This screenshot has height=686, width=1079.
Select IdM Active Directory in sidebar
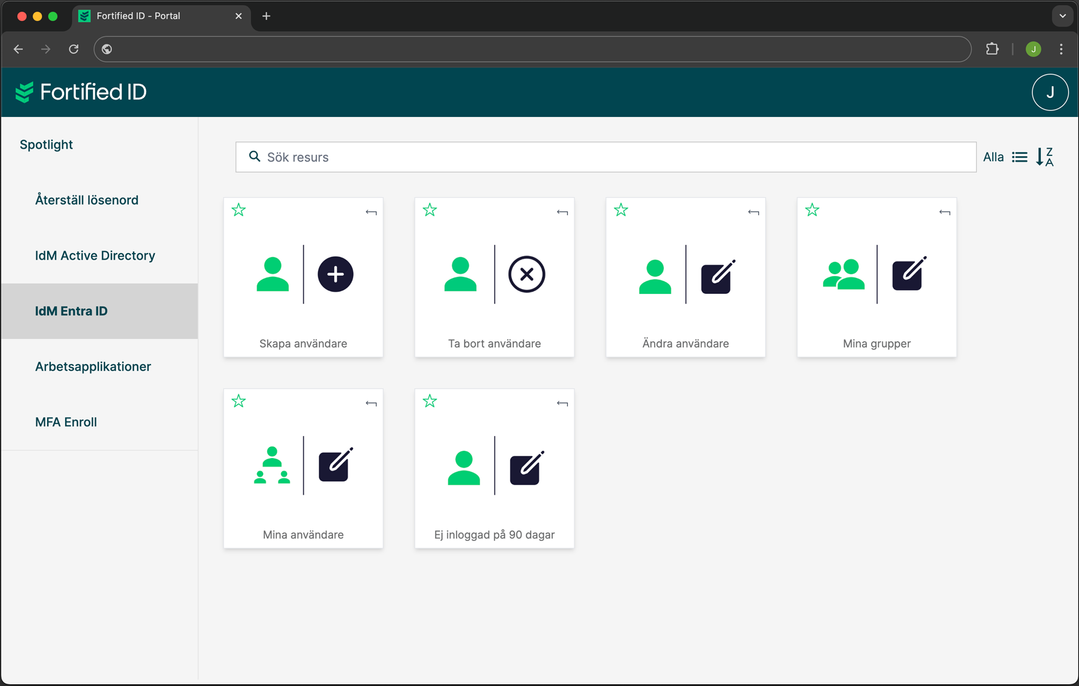95,255
